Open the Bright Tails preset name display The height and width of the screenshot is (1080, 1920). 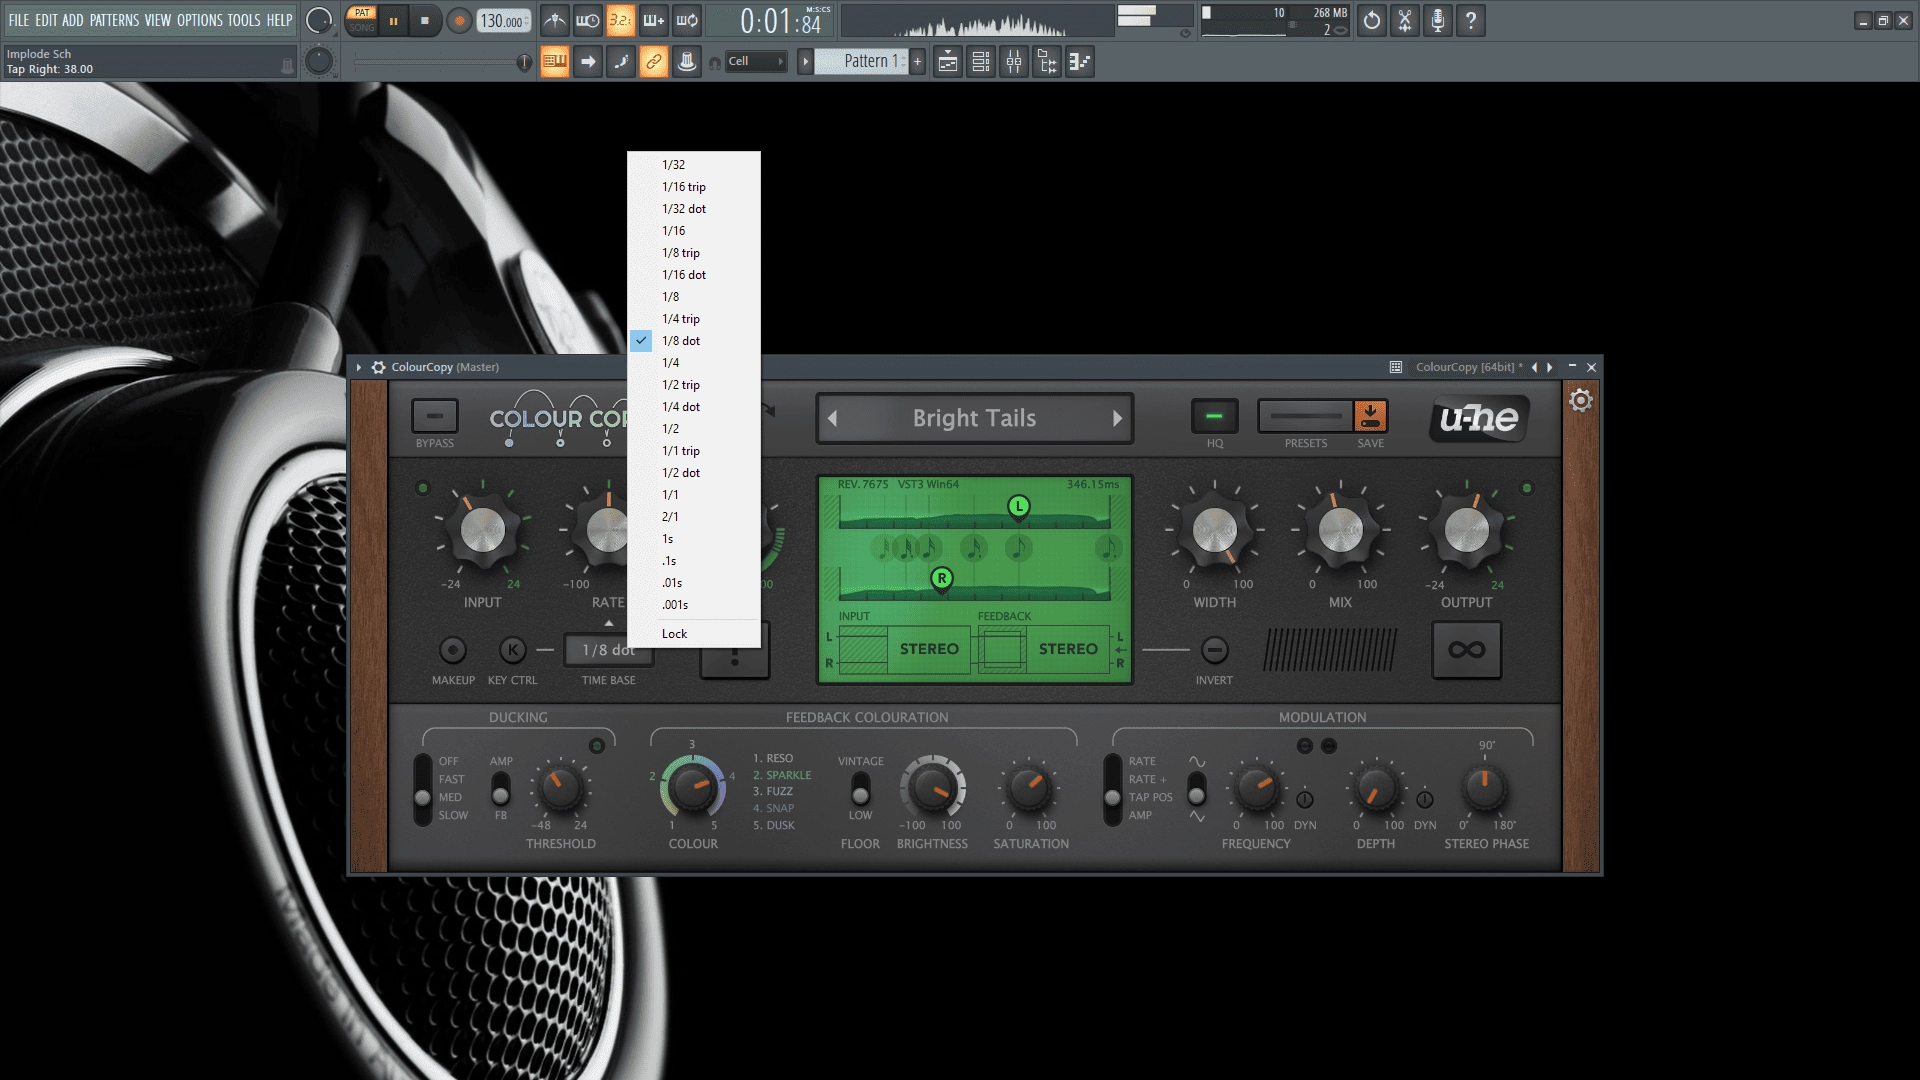974,419
